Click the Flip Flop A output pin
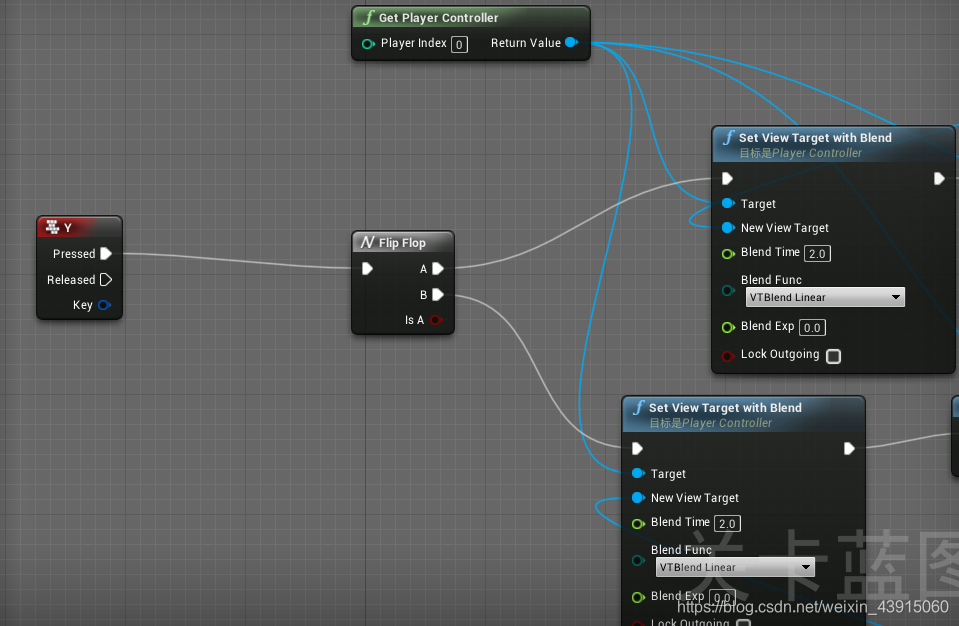Image resolution: width=959 pixels, height=626 pixels. [438, 269]
